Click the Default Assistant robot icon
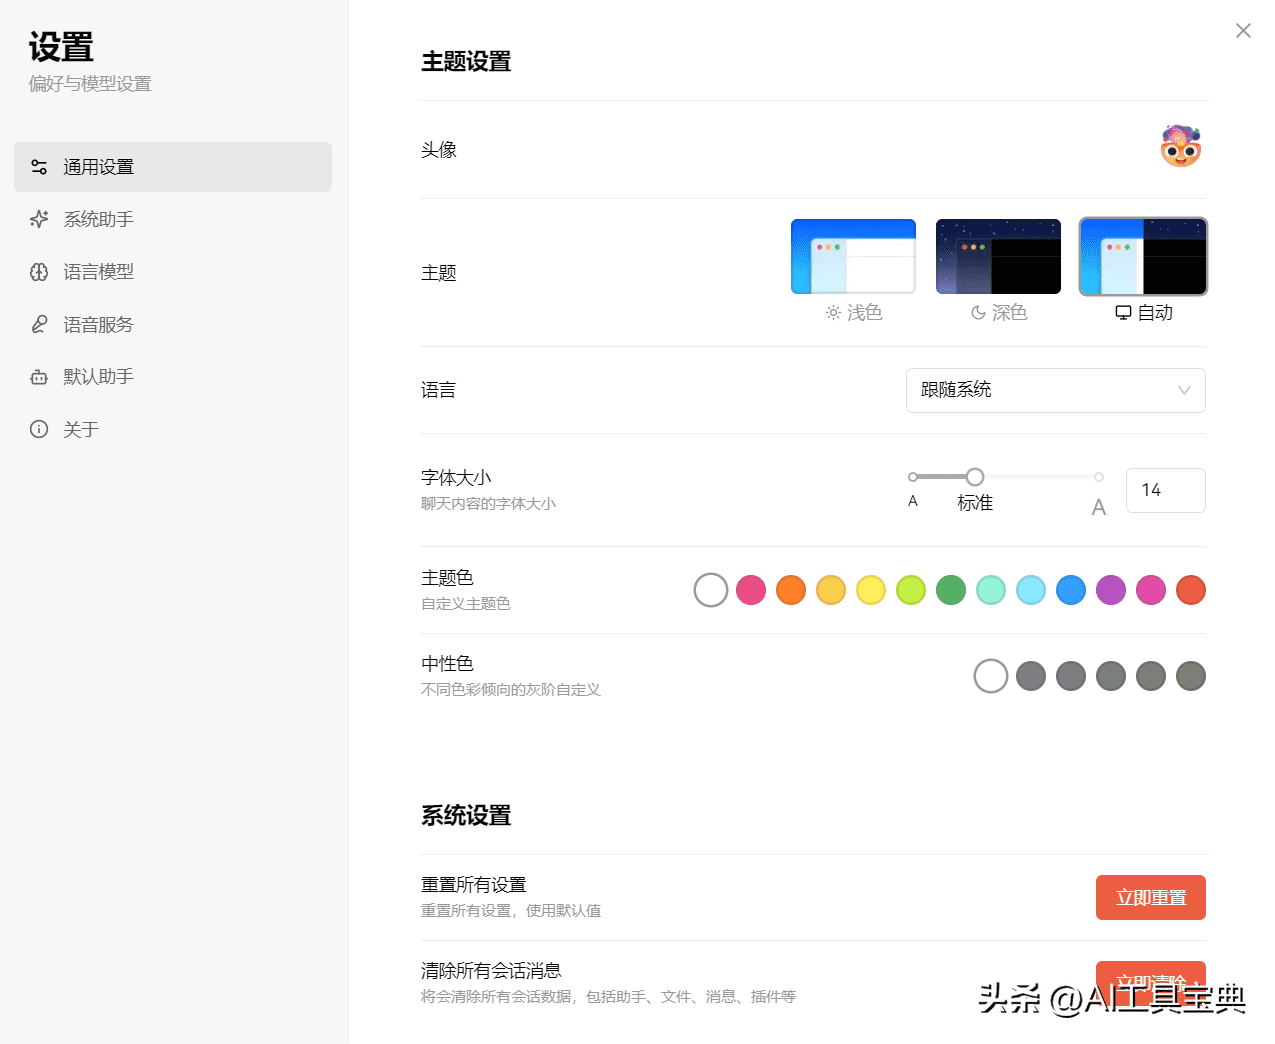This screenshot has height=1044, width=1275. pyautogui.click(x=39, y=377)
